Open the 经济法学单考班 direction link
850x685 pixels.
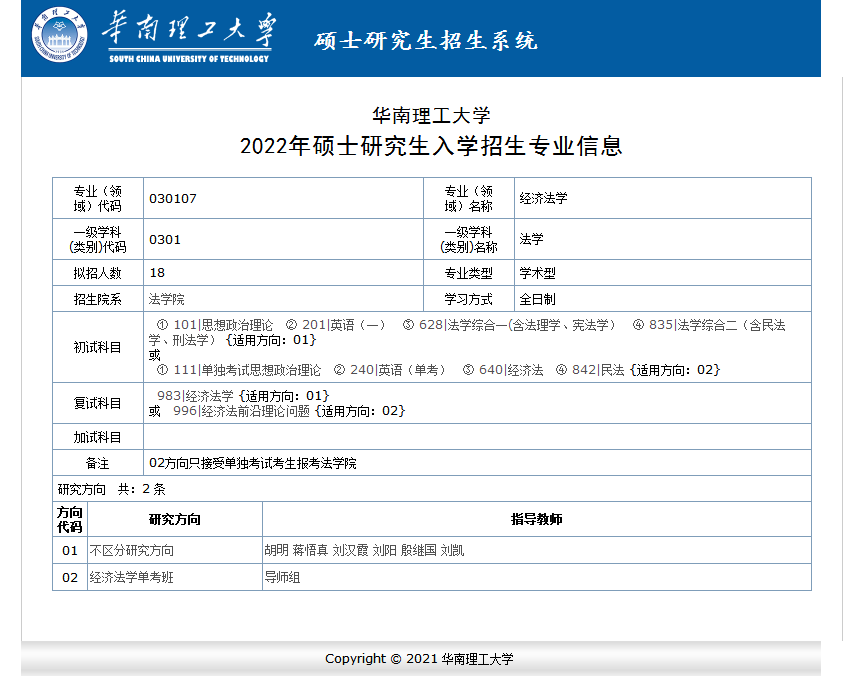pos(132,578)
